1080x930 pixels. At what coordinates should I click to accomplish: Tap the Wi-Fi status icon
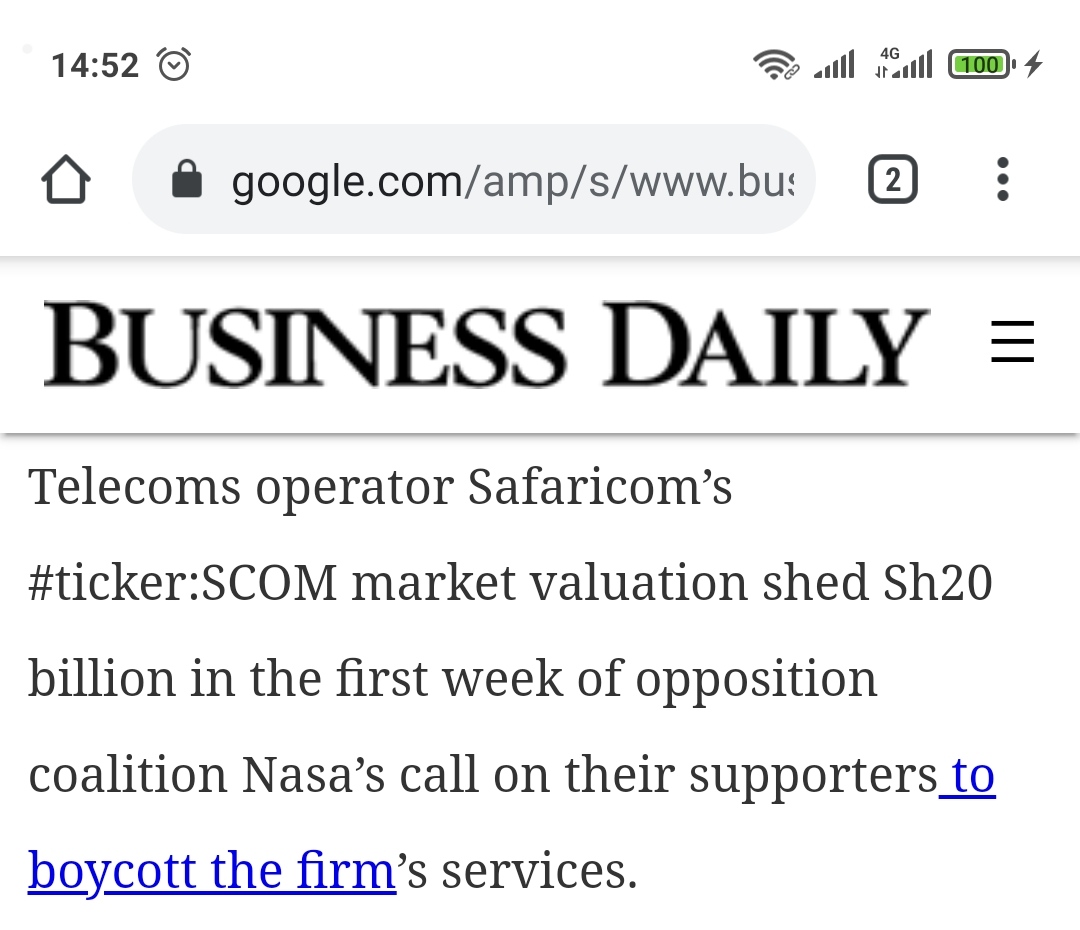[x=776, y=65]
